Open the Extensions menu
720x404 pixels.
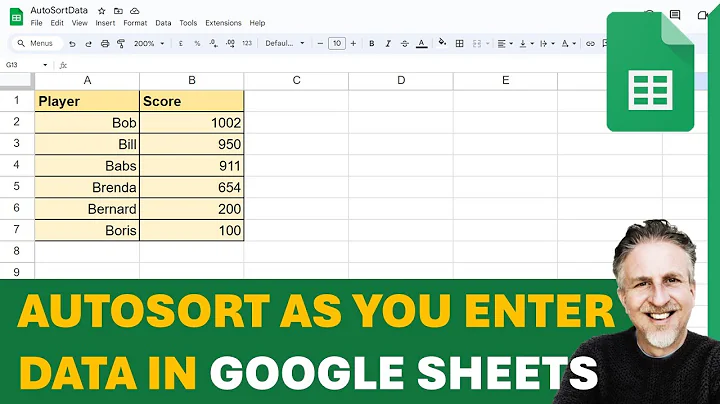click(223, 23)
